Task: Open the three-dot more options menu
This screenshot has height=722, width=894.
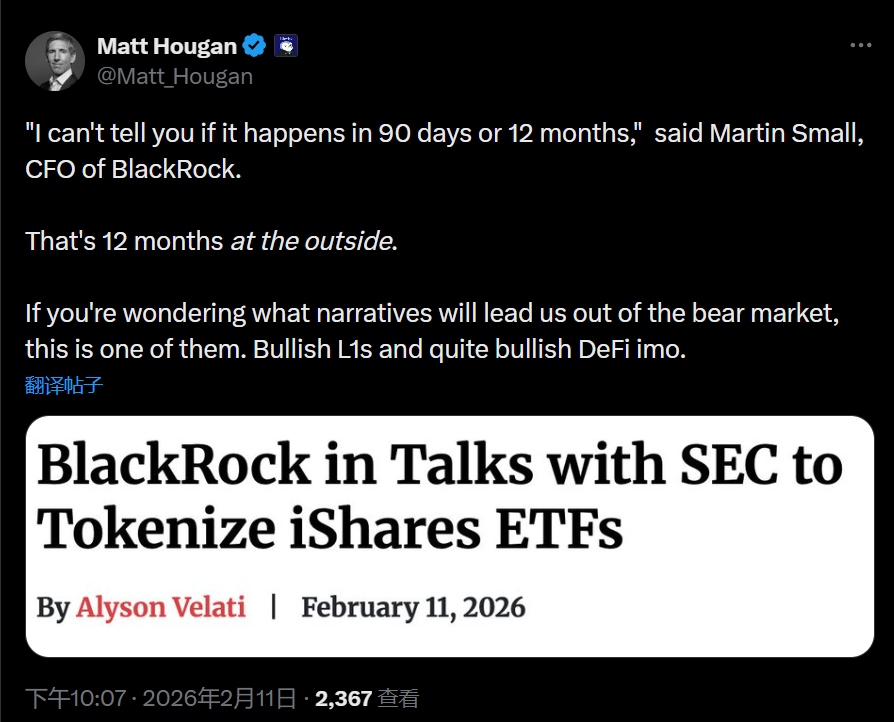Action: [860, 46]
